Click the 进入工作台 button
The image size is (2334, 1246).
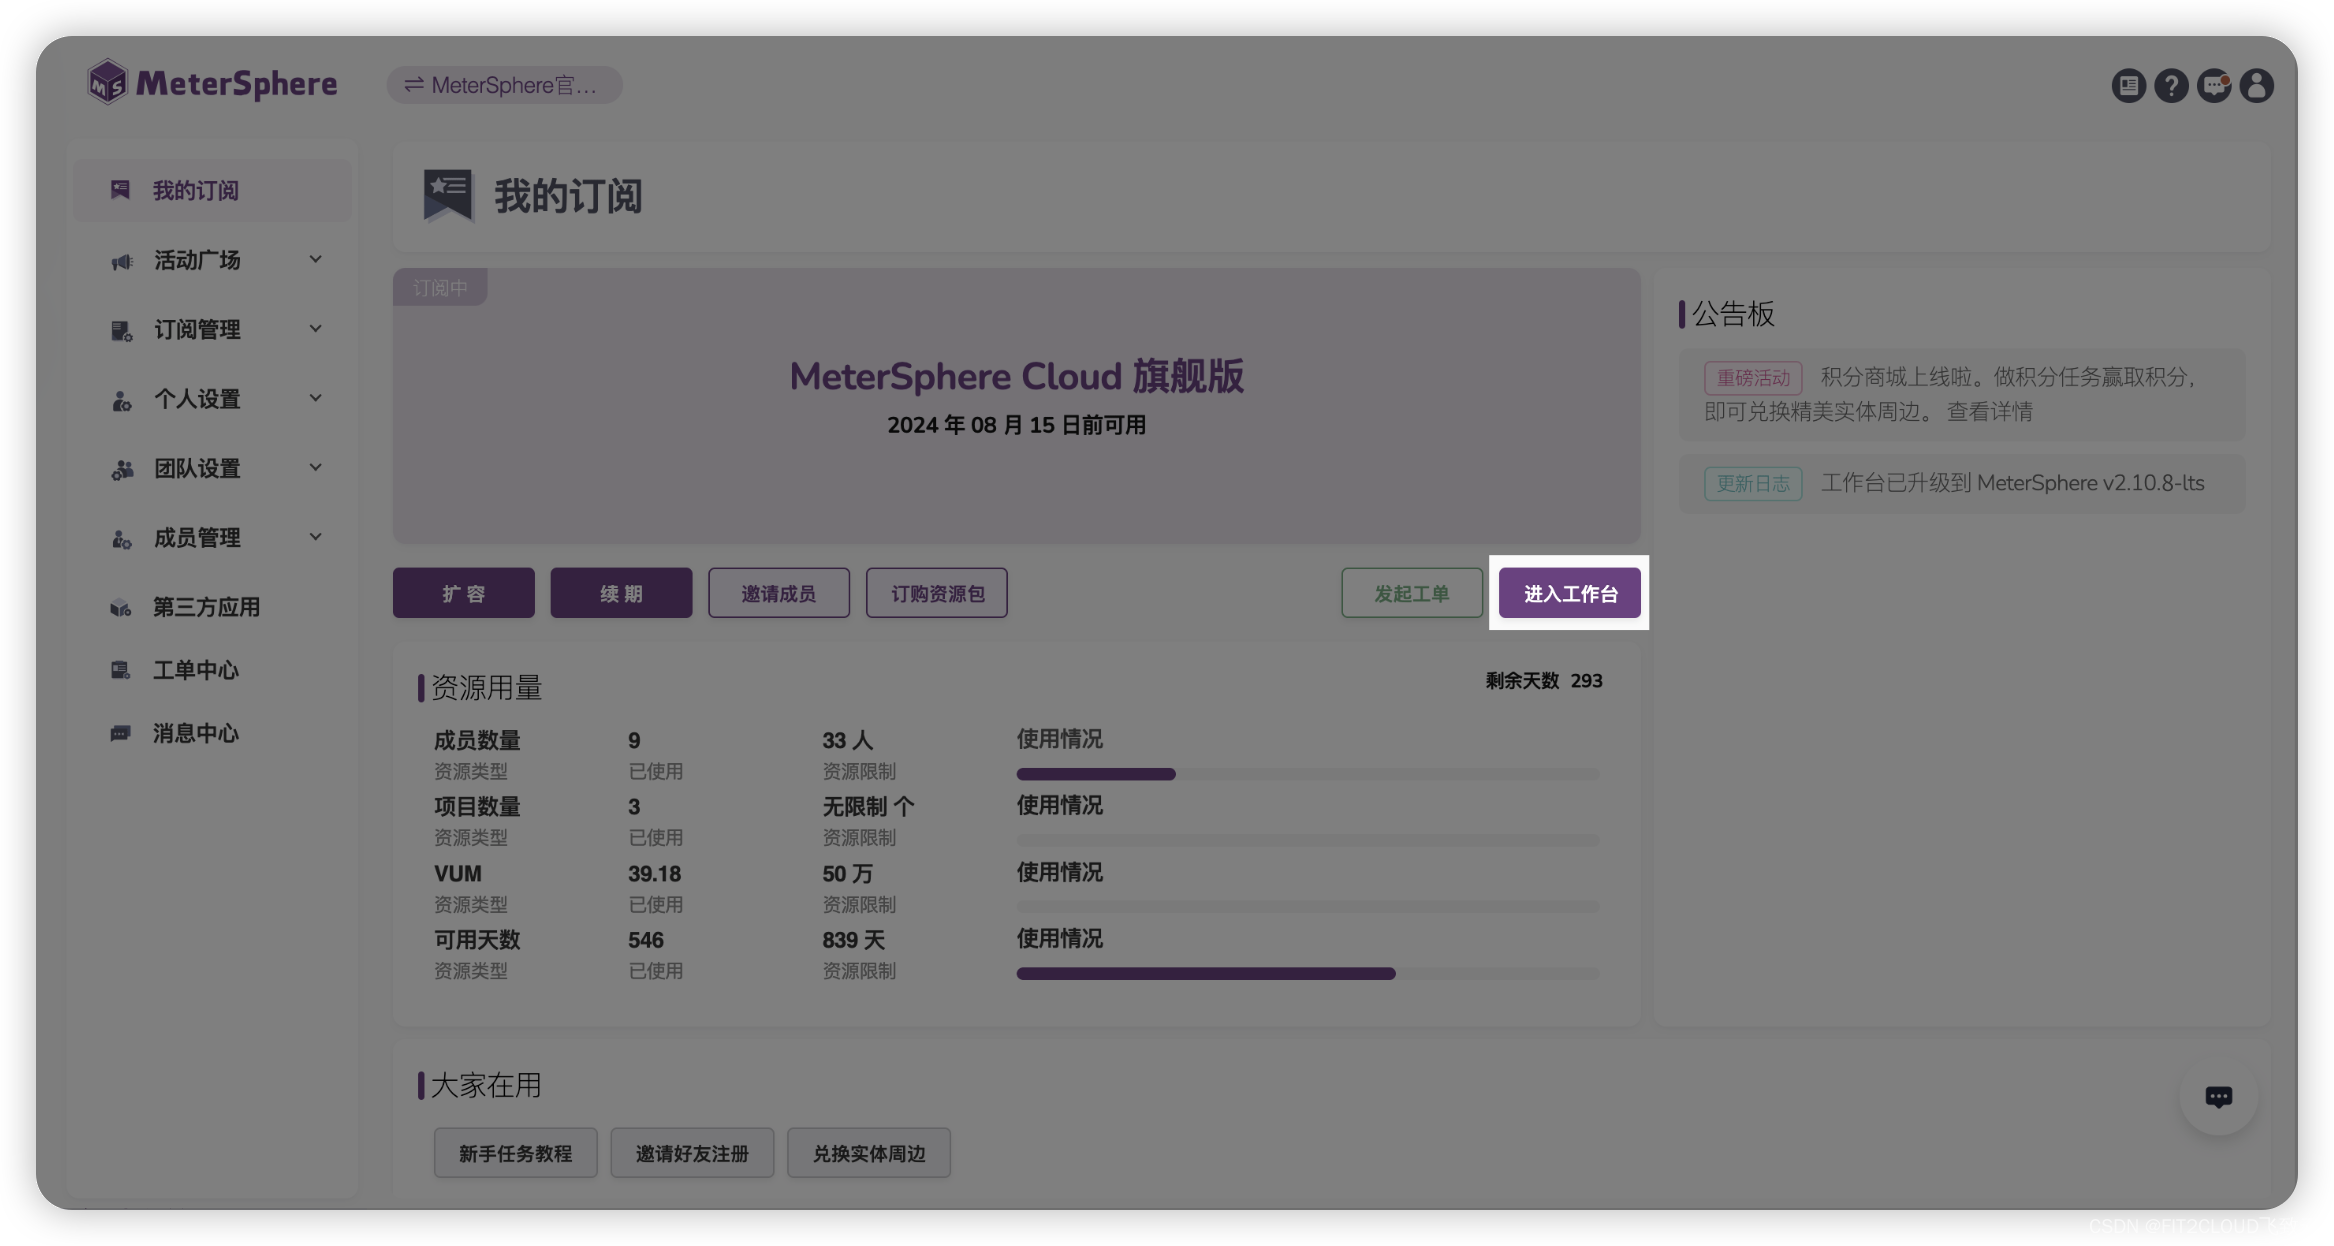click(x=1569, y=593)
